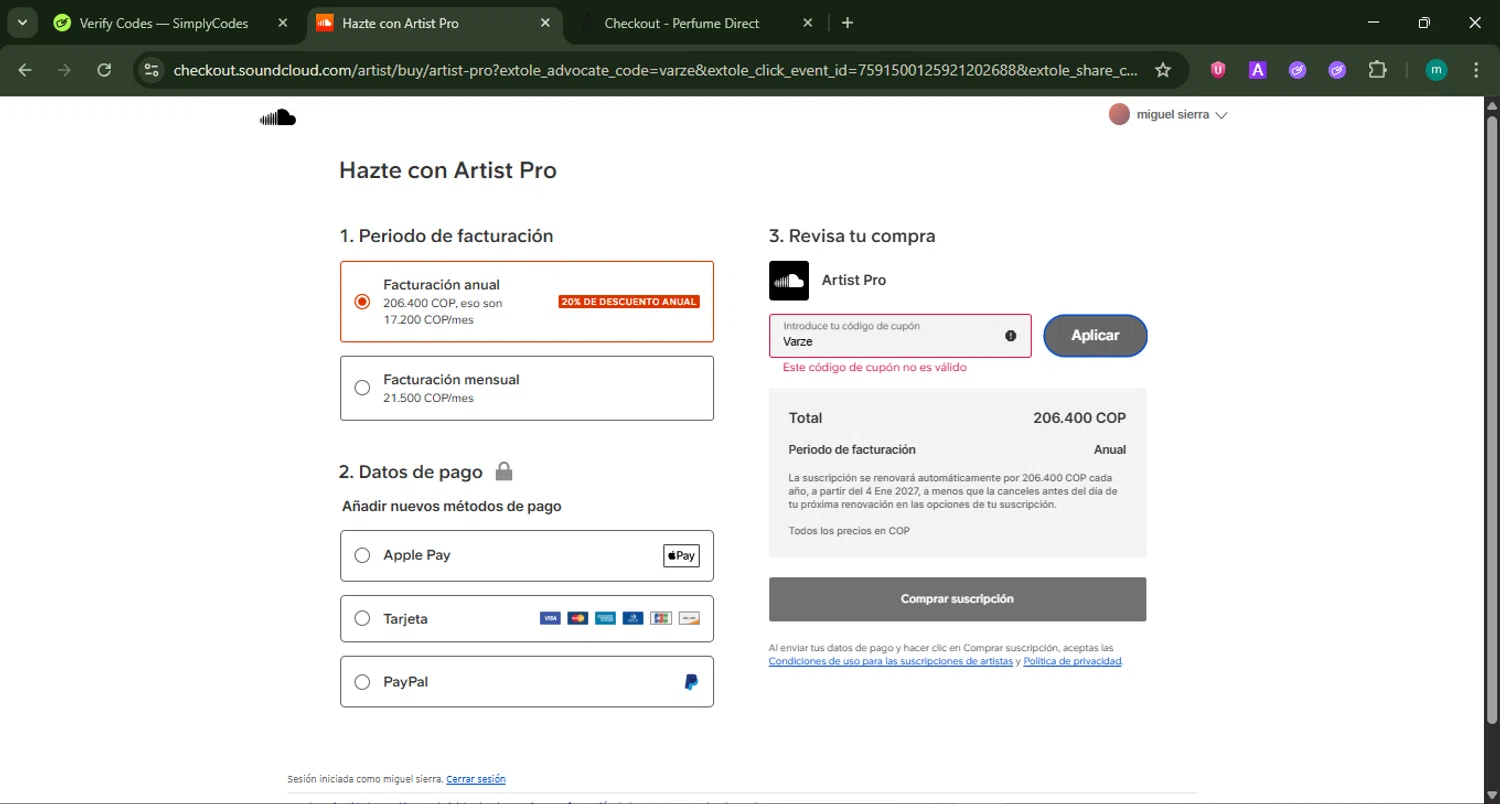The image size is (1500, 804).
Task: Expand the miguel sierra account dropdown chevron
Action: pyautogui.click(x=1221, y=115)
